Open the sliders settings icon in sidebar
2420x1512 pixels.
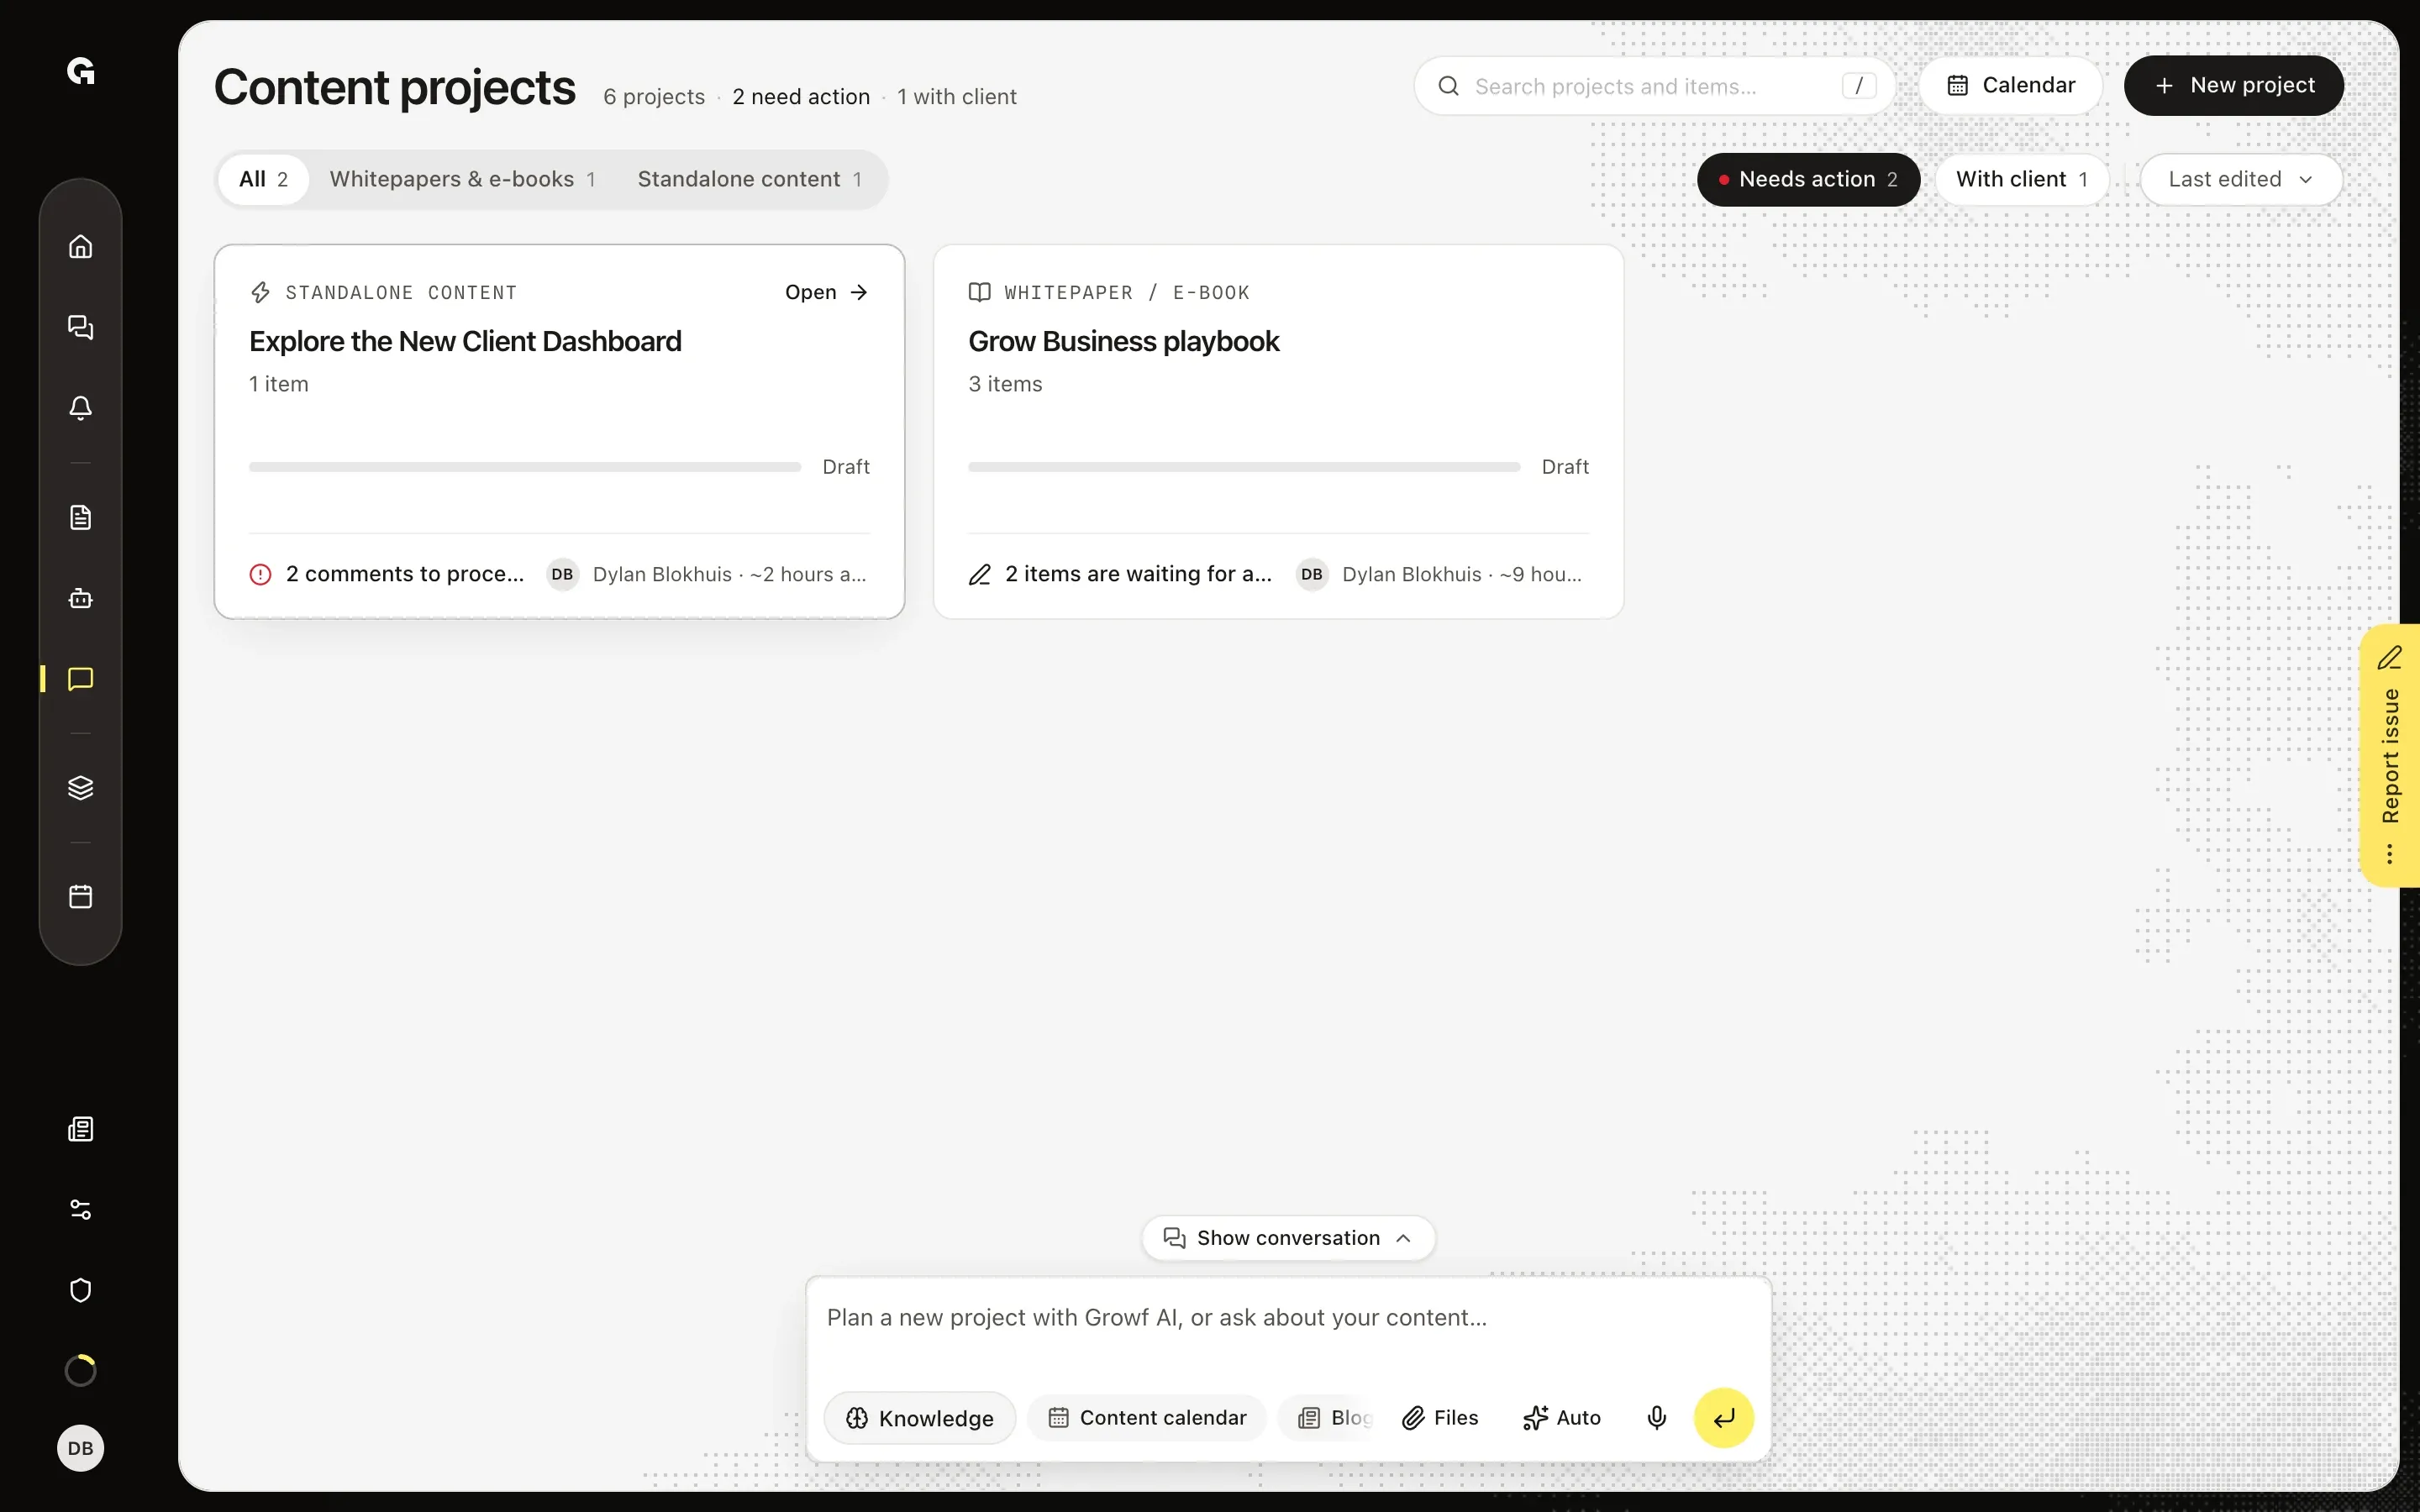tap(81, 1210)
